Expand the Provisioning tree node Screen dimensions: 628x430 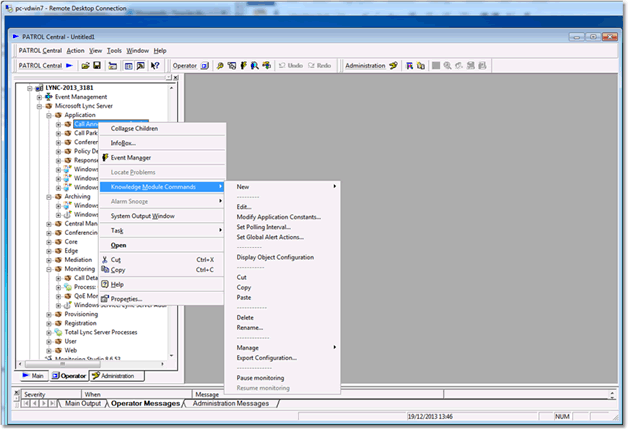48,314
